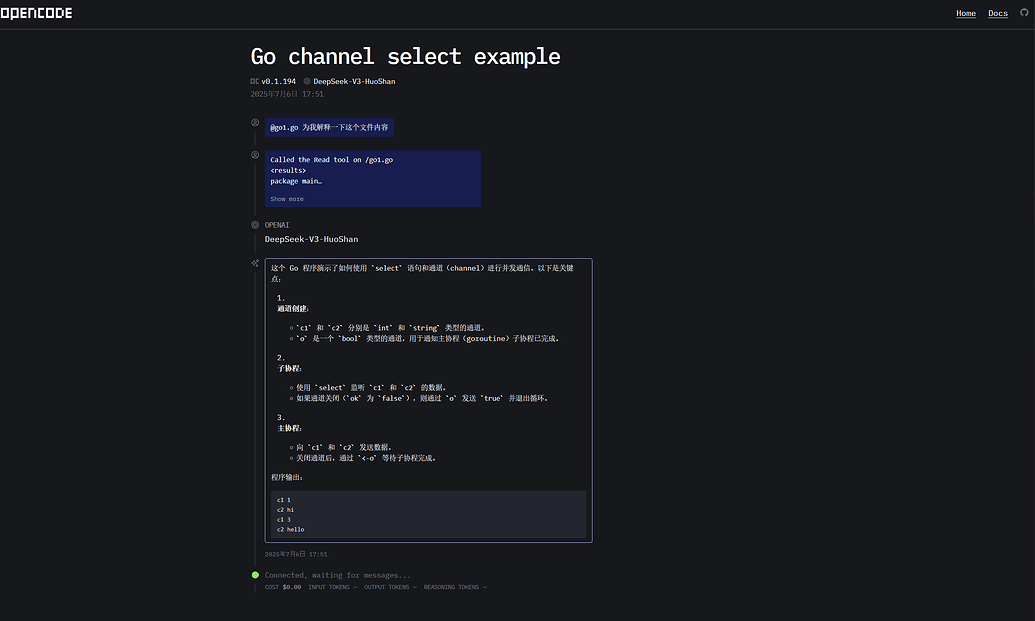Click the program output code block
Image resolution: width=1035 pixels, height=621 pixels.
[428, 514]
